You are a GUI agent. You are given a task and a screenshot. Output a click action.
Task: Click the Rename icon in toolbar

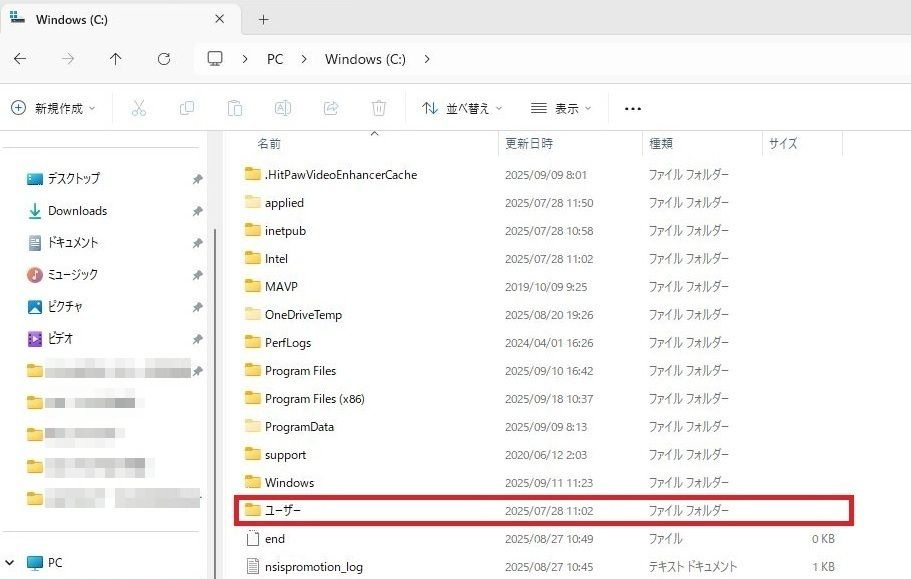(x=283, y=108)
